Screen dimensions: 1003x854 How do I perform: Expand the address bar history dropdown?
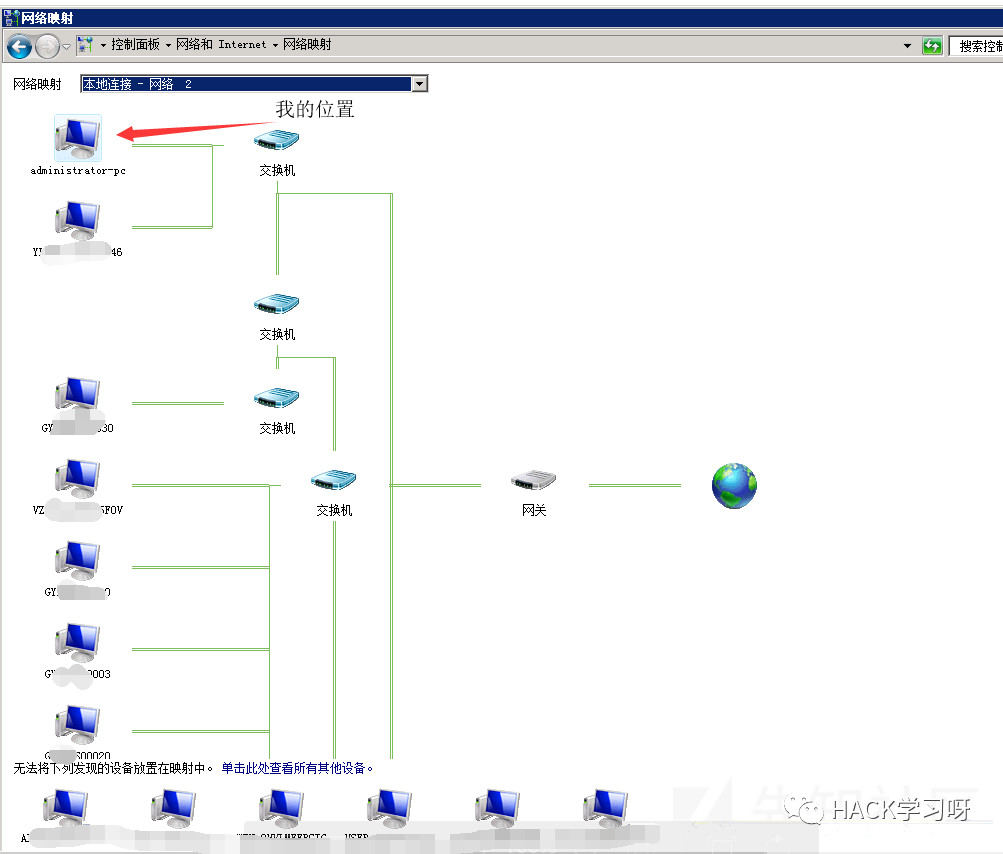(x=907, y=45)
